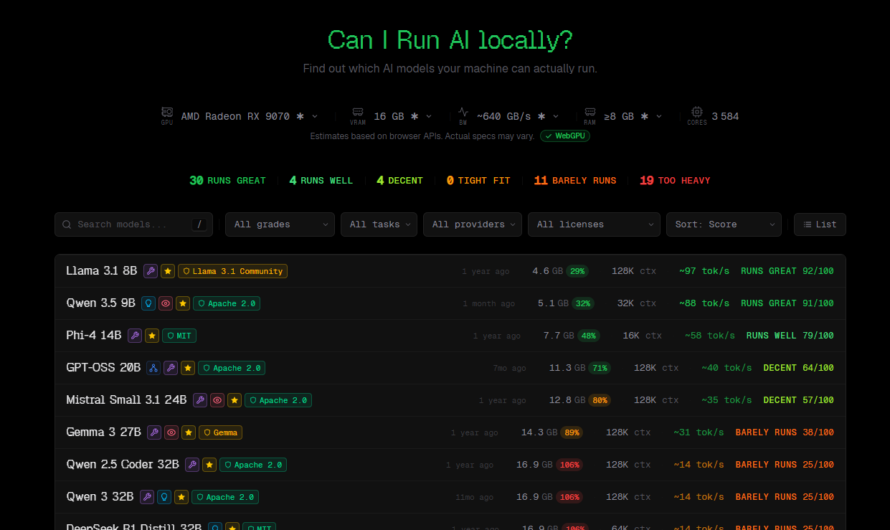Image resolution: width=890 pixels, height=530 pixels.
Task: Click the star icon on Mistral Small 3.1 24B
Action: pos(234,401)
